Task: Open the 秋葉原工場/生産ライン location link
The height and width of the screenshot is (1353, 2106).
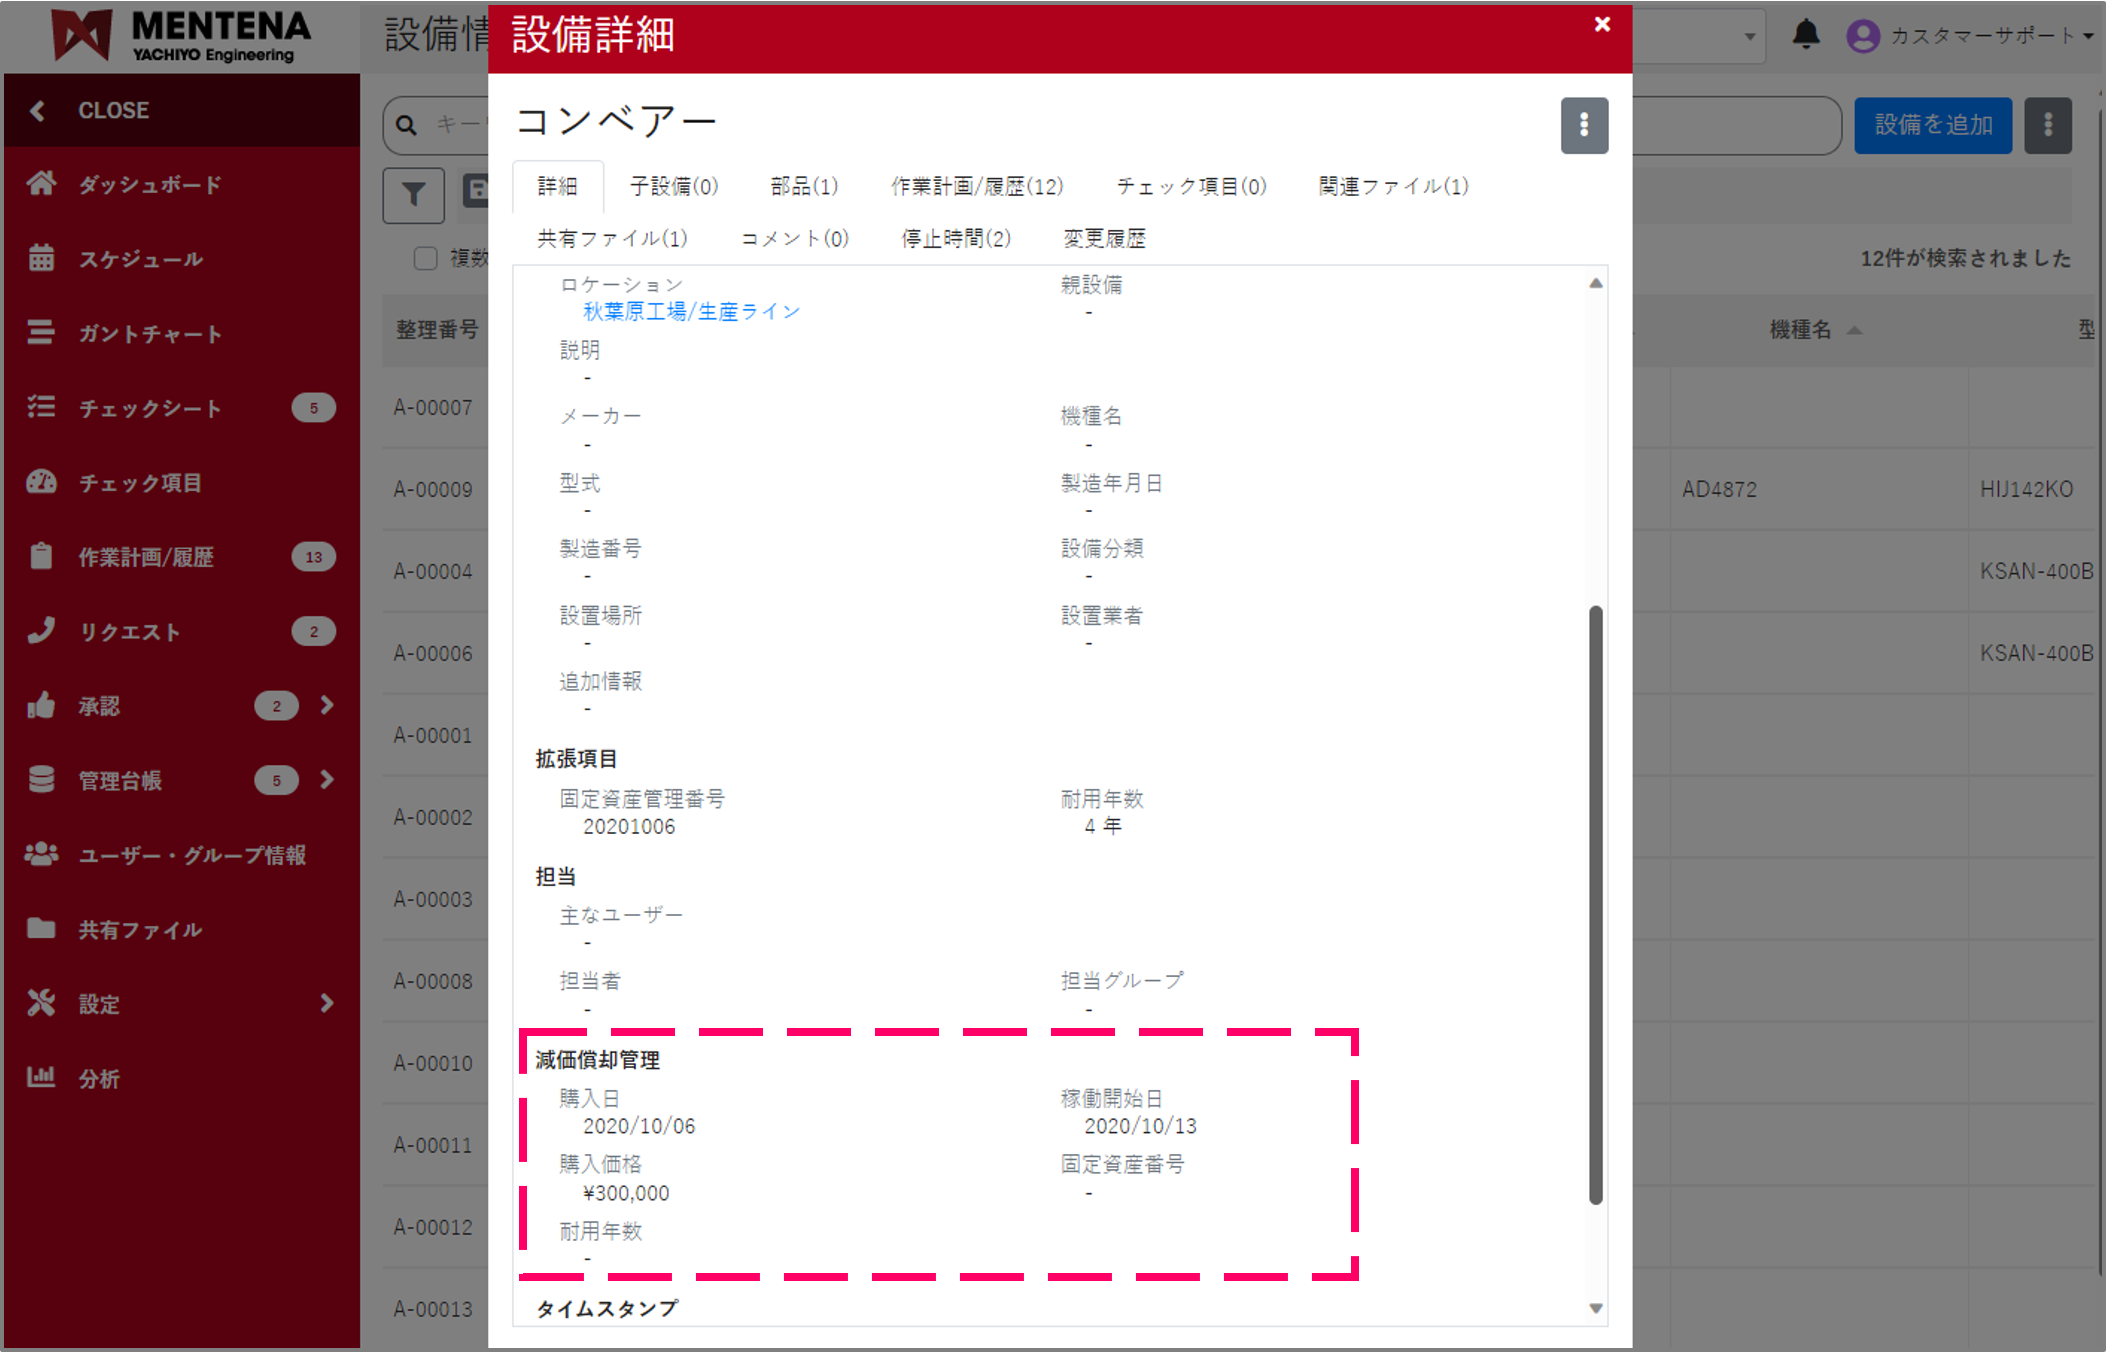Action: click(x=691, y=312)
